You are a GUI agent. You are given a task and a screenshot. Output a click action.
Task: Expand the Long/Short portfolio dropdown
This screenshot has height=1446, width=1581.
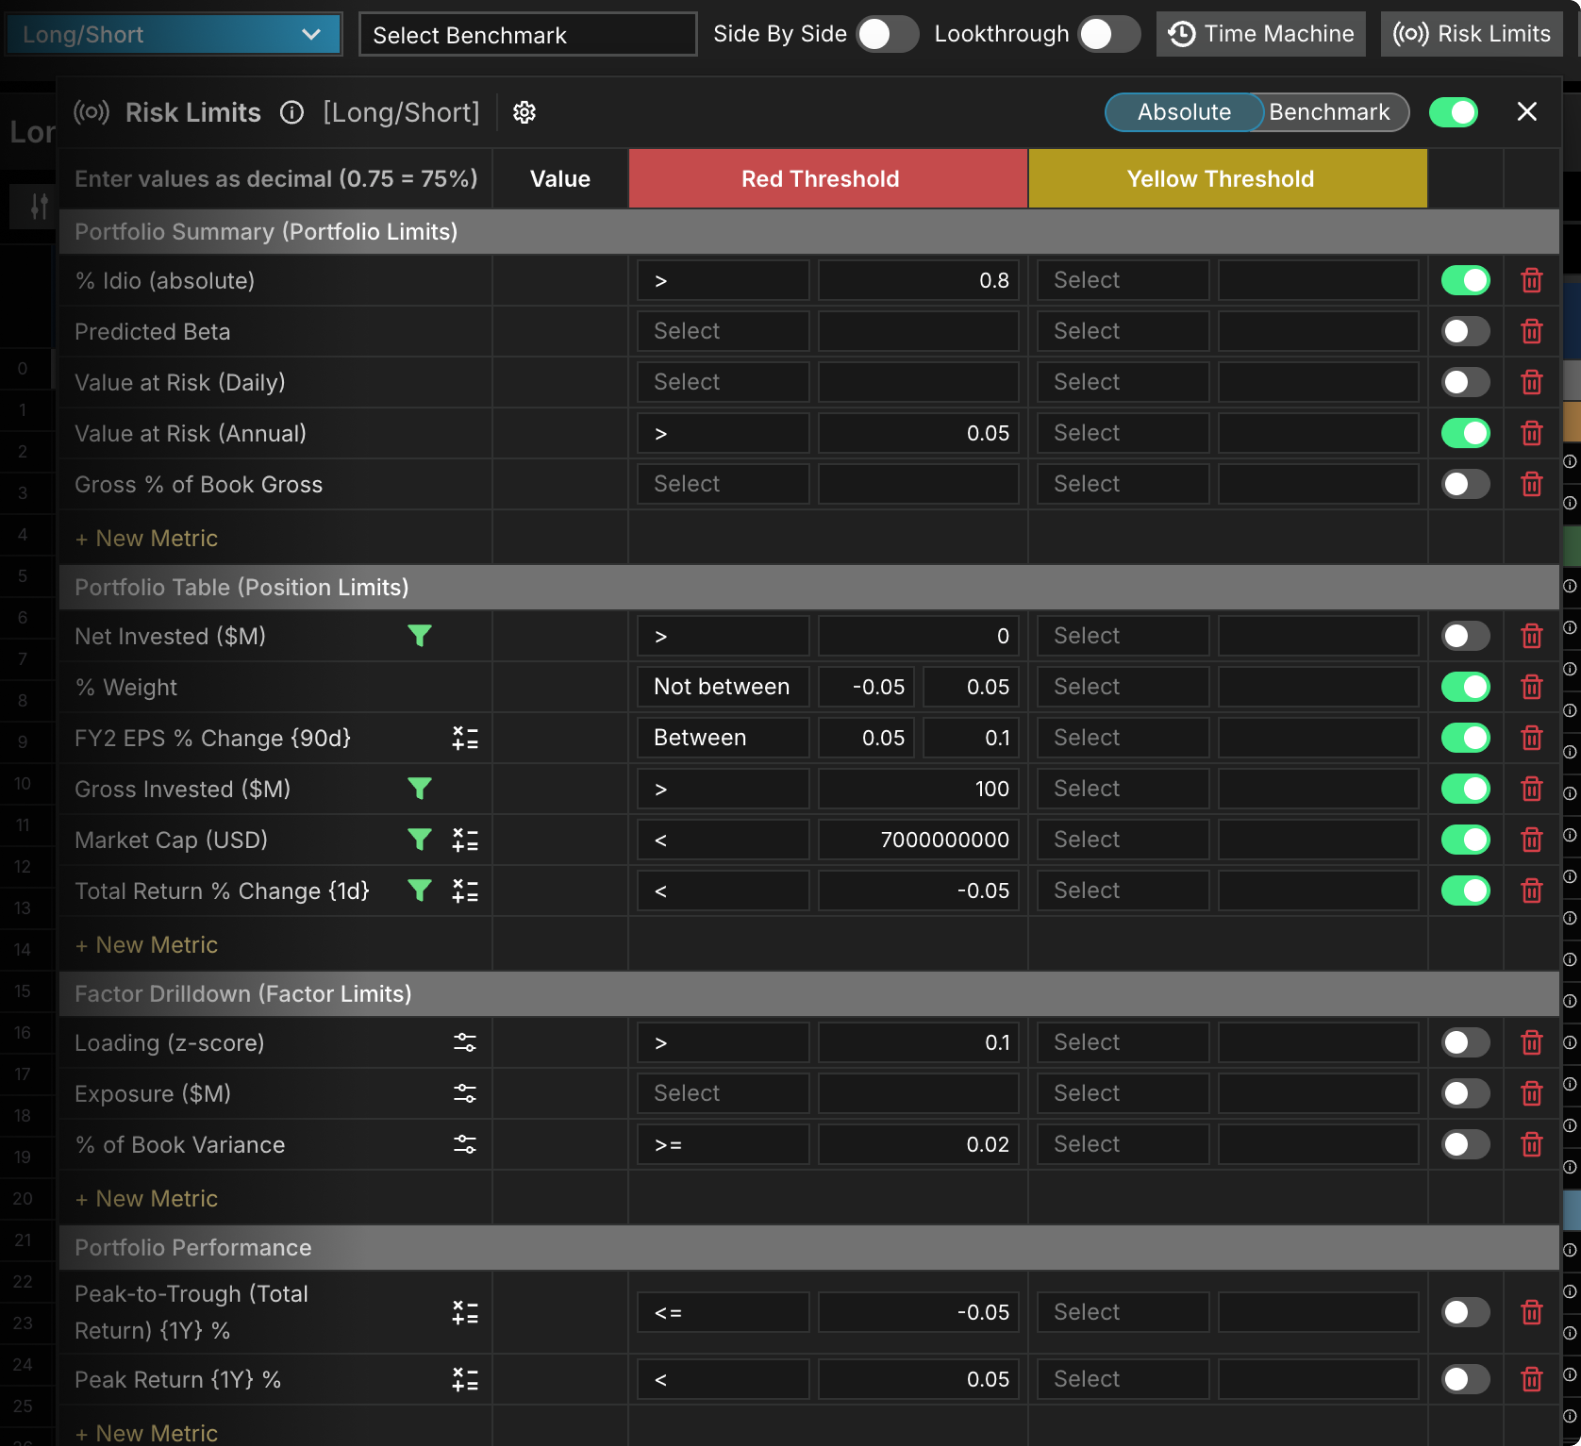point(174,34)
